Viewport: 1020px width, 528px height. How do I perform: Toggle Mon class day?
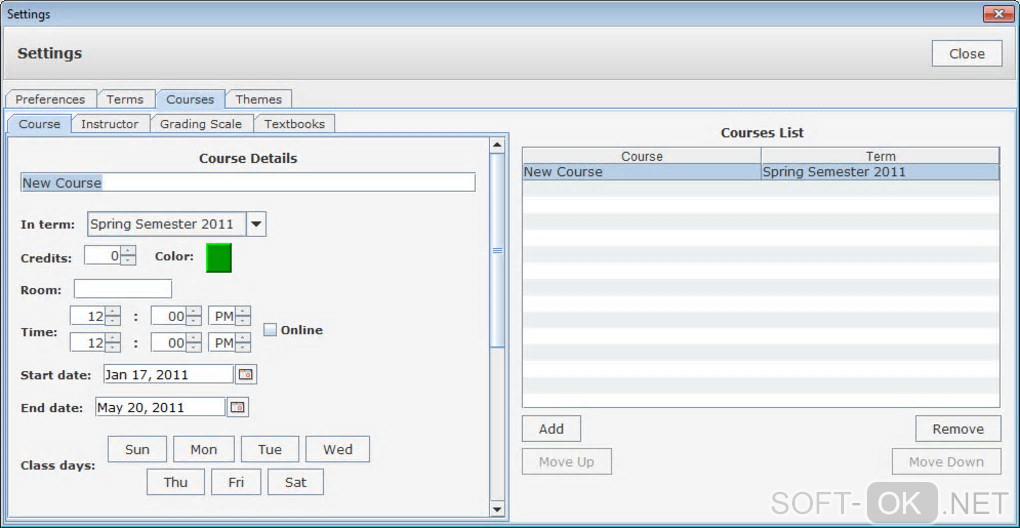point(204,449)
